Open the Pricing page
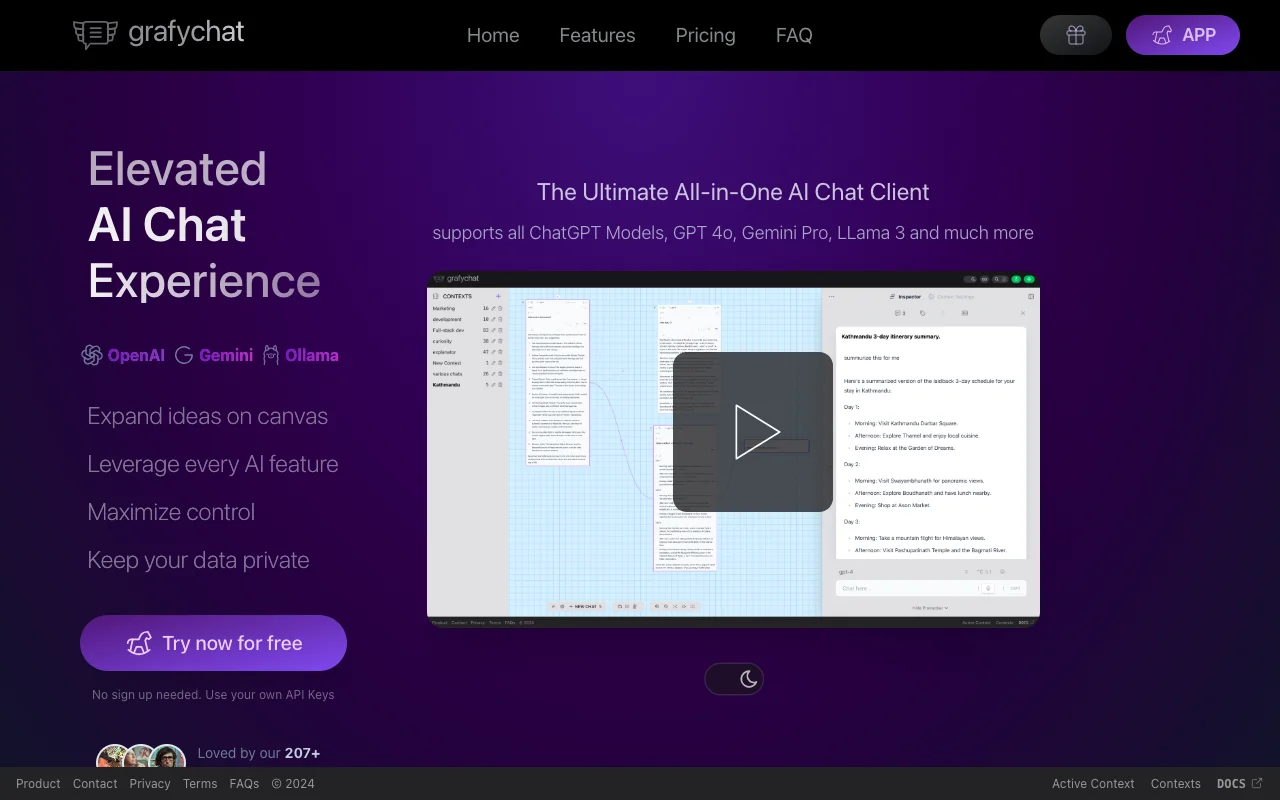This screenshot has height=800, width=1280. click(705, 35)
